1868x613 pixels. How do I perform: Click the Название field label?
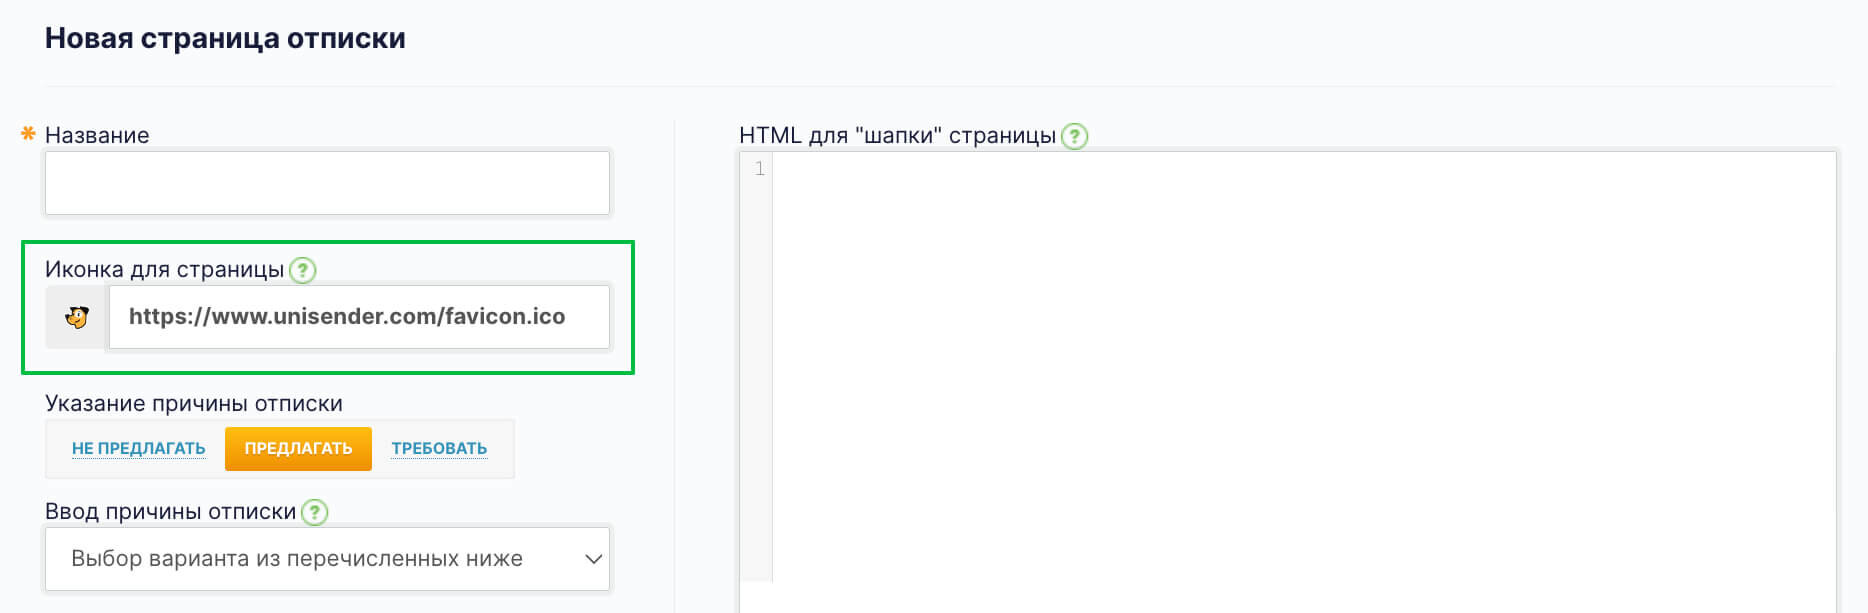tap(97, 135)
